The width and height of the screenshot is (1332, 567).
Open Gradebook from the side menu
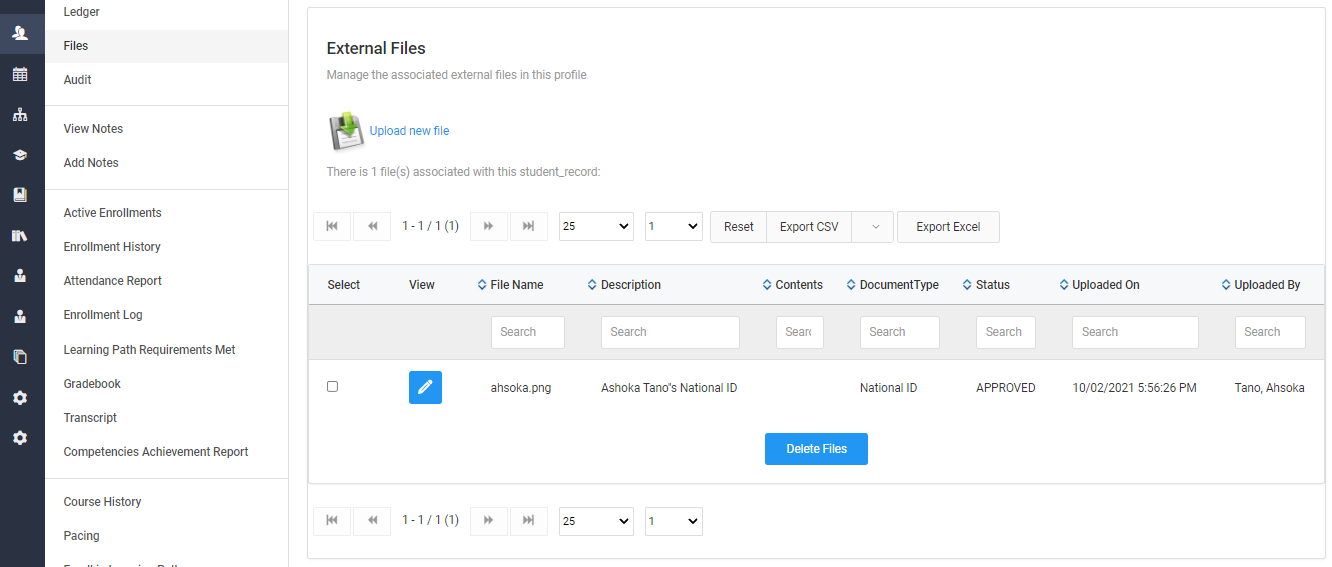tap(92, 384)
